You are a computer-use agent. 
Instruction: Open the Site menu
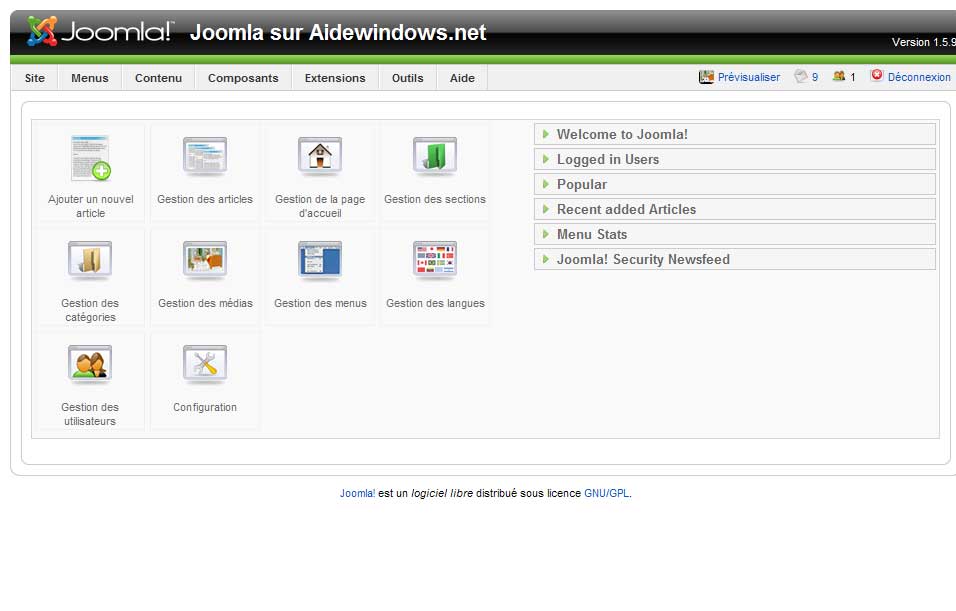(35, 78)
